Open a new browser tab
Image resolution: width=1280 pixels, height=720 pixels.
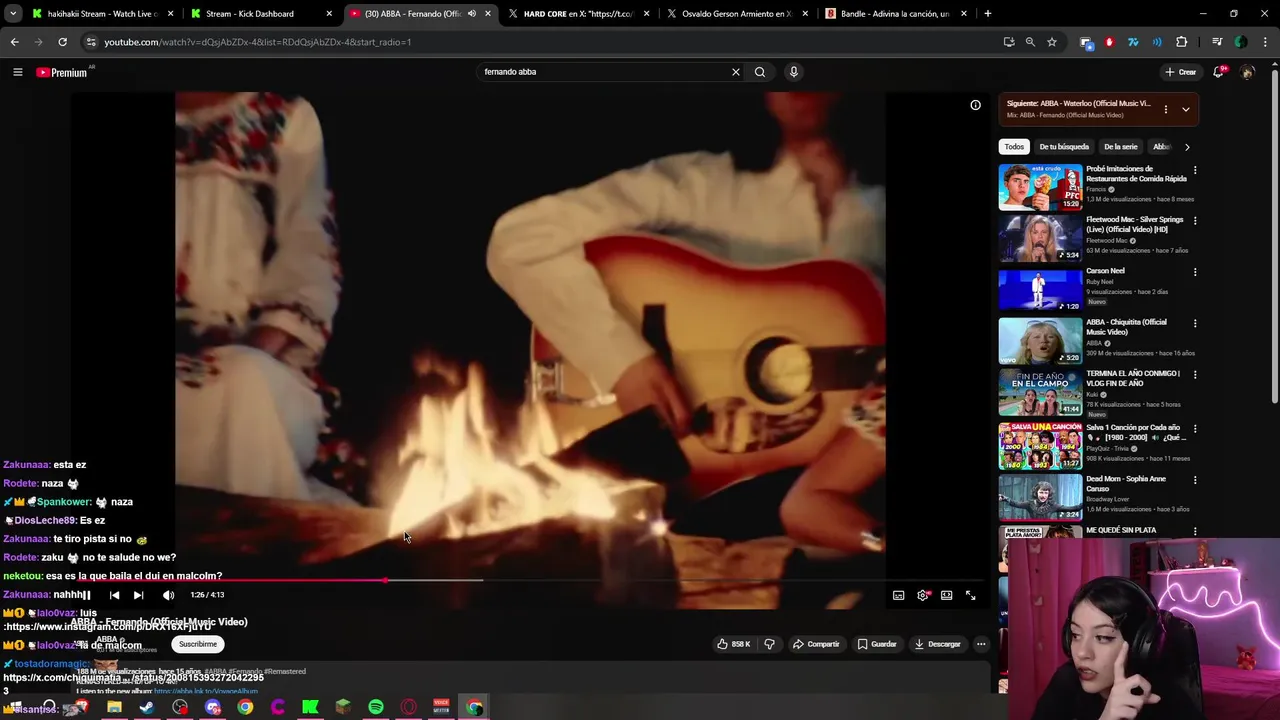click(987, 14)
